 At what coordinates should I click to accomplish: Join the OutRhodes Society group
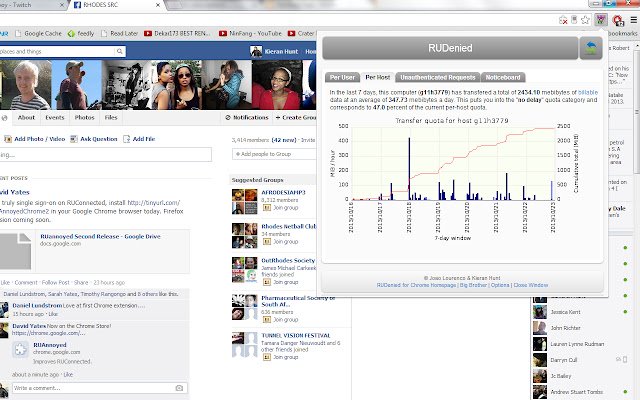(x=281, y=282)
